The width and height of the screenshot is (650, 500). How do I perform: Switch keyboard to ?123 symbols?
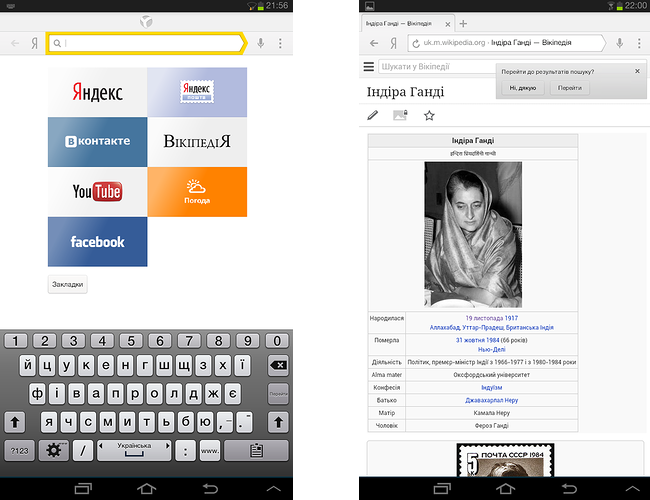click(x=19, y=450)
